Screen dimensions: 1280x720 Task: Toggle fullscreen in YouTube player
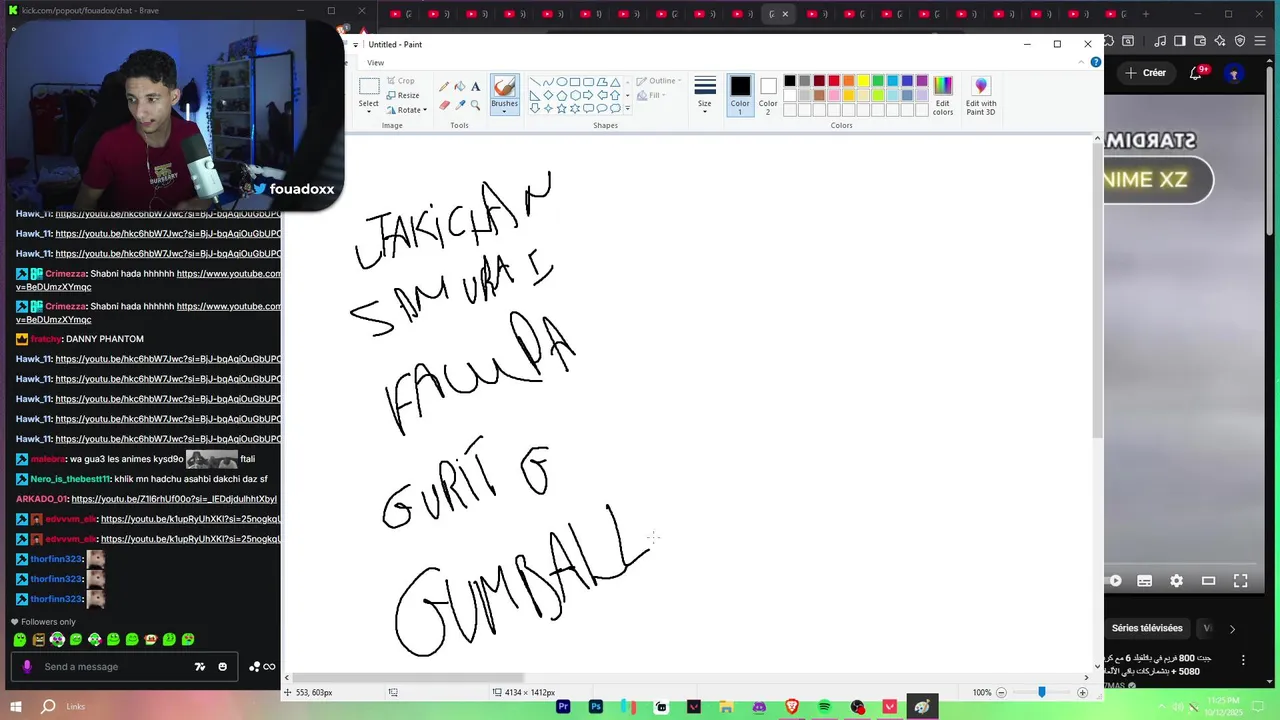[x=1241, y=580]
